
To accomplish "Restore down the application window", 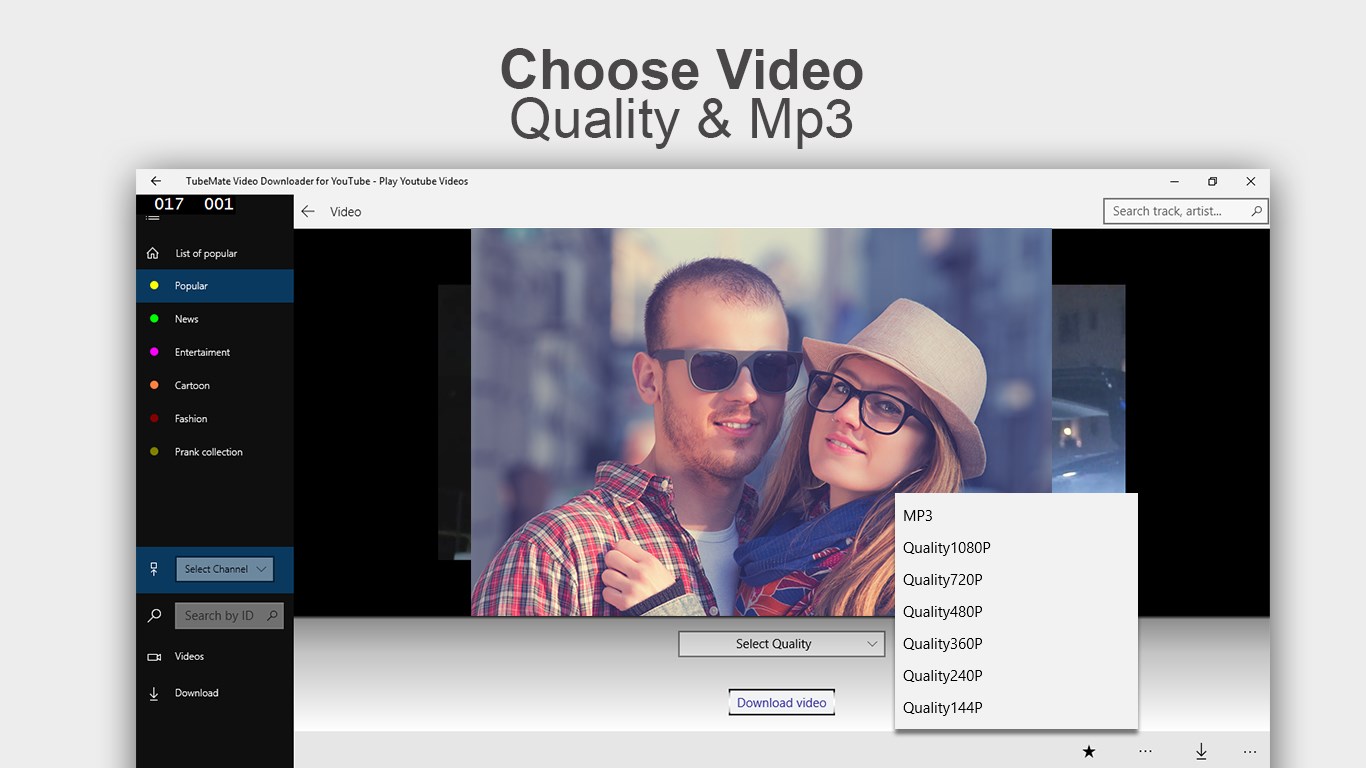I will 1212,181.
